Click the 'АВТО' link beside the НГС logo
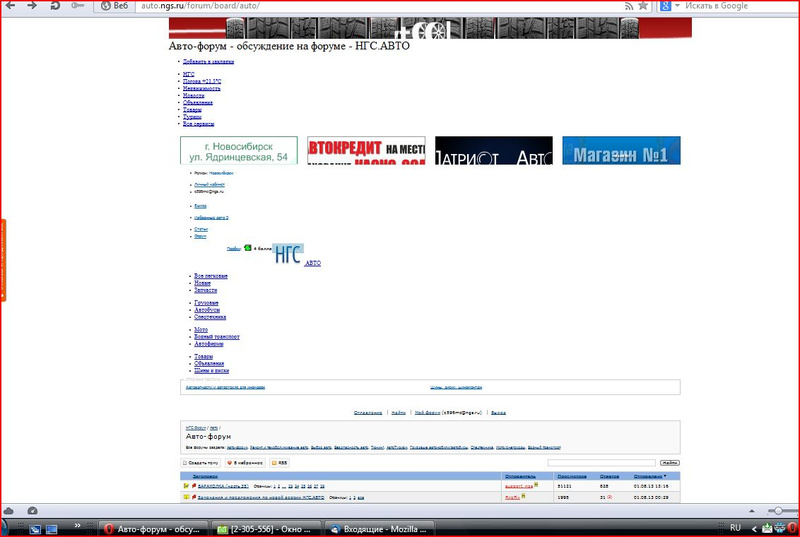 313,264
